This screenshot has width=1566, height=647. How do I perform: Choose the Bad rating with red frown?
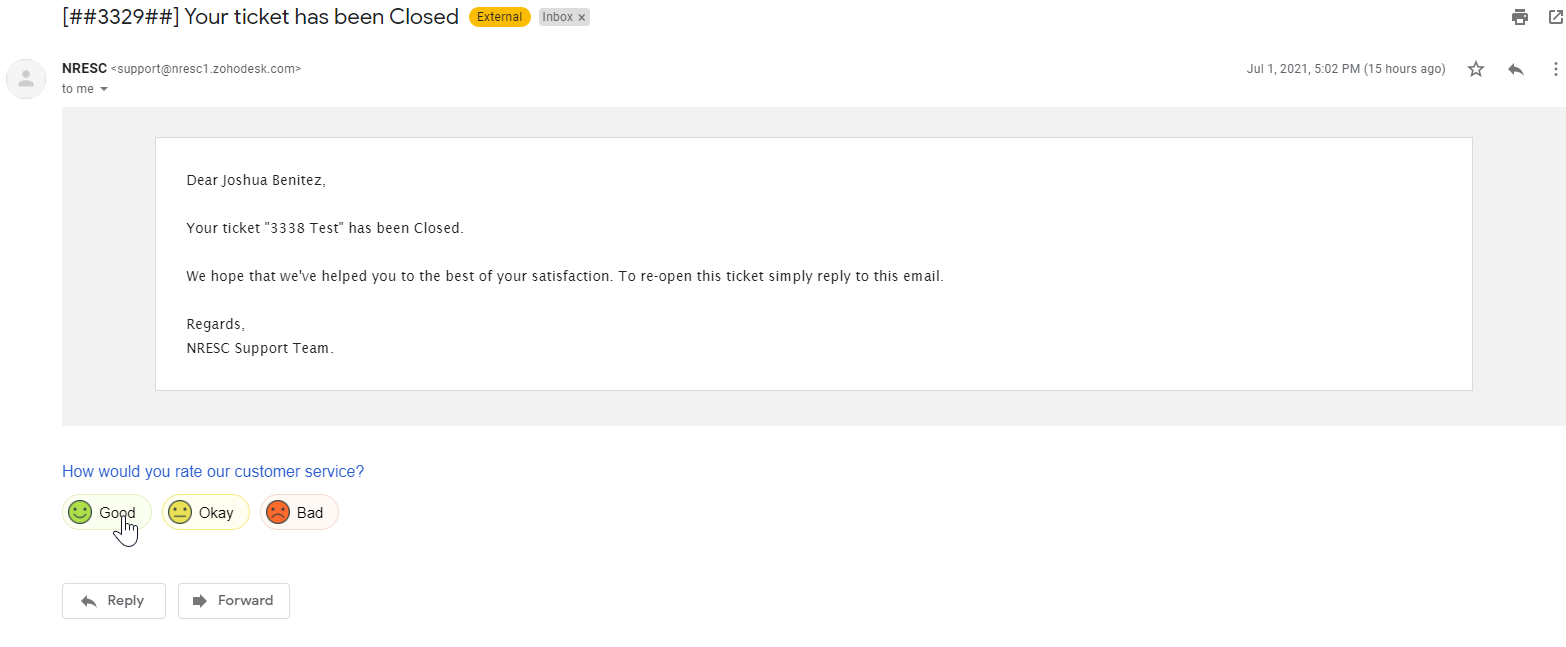click(x=299, y=513)
